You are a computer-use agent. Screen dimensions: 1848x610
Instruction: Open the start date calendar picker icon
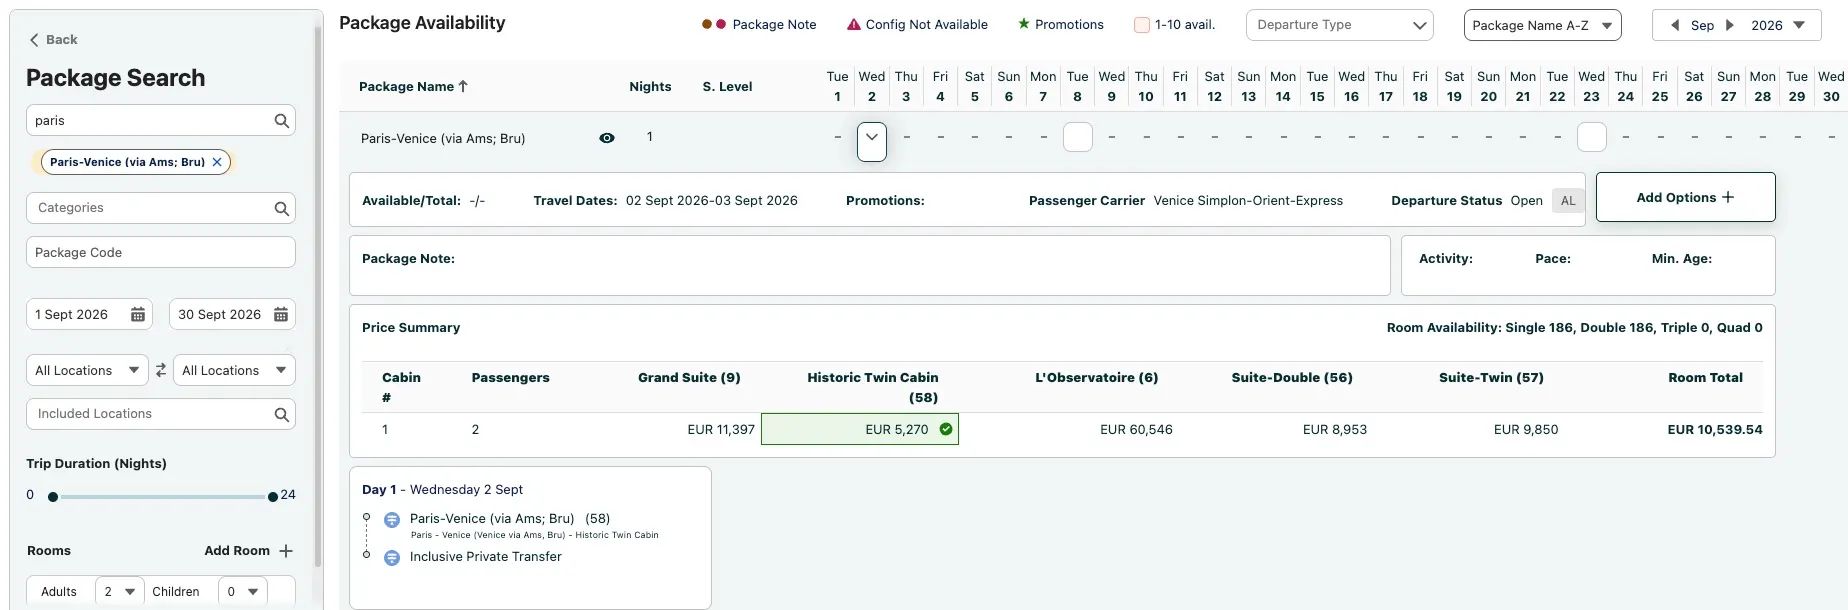[x=138, y=315]
